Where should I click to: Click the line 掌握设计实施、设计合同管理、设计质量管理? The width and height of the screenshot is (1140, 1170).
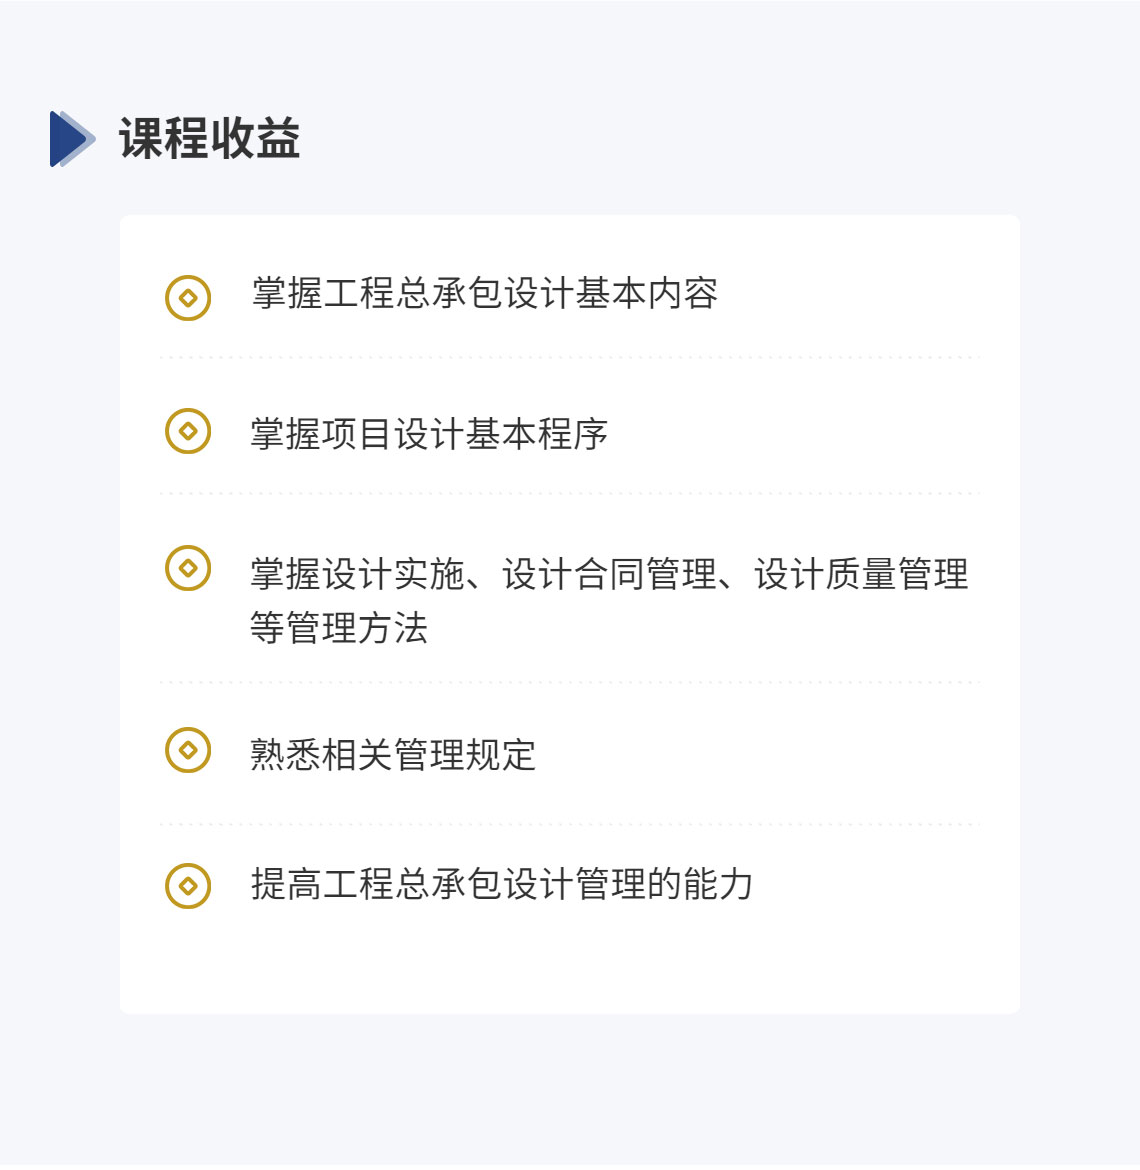pyautogui.click(x=609, y=575)
